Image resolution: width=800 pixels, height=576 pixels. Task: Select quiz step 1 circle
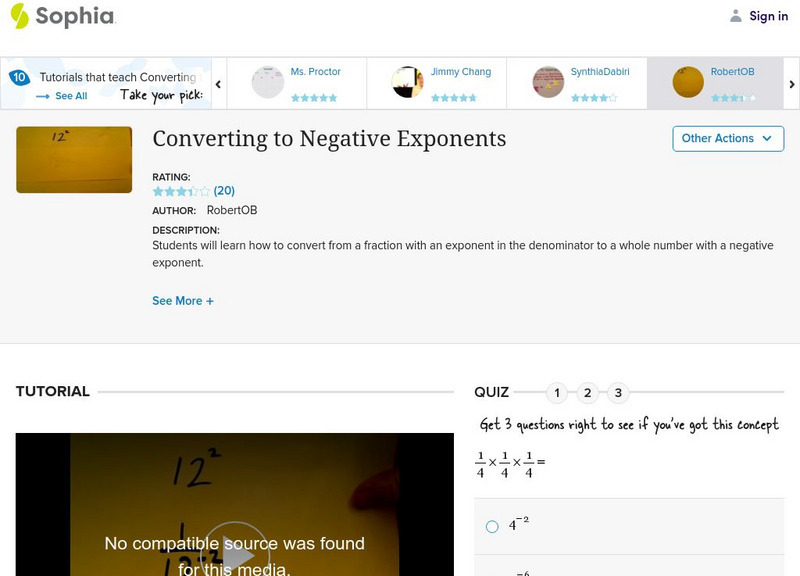pyautogui.click(x=556, y=393)
